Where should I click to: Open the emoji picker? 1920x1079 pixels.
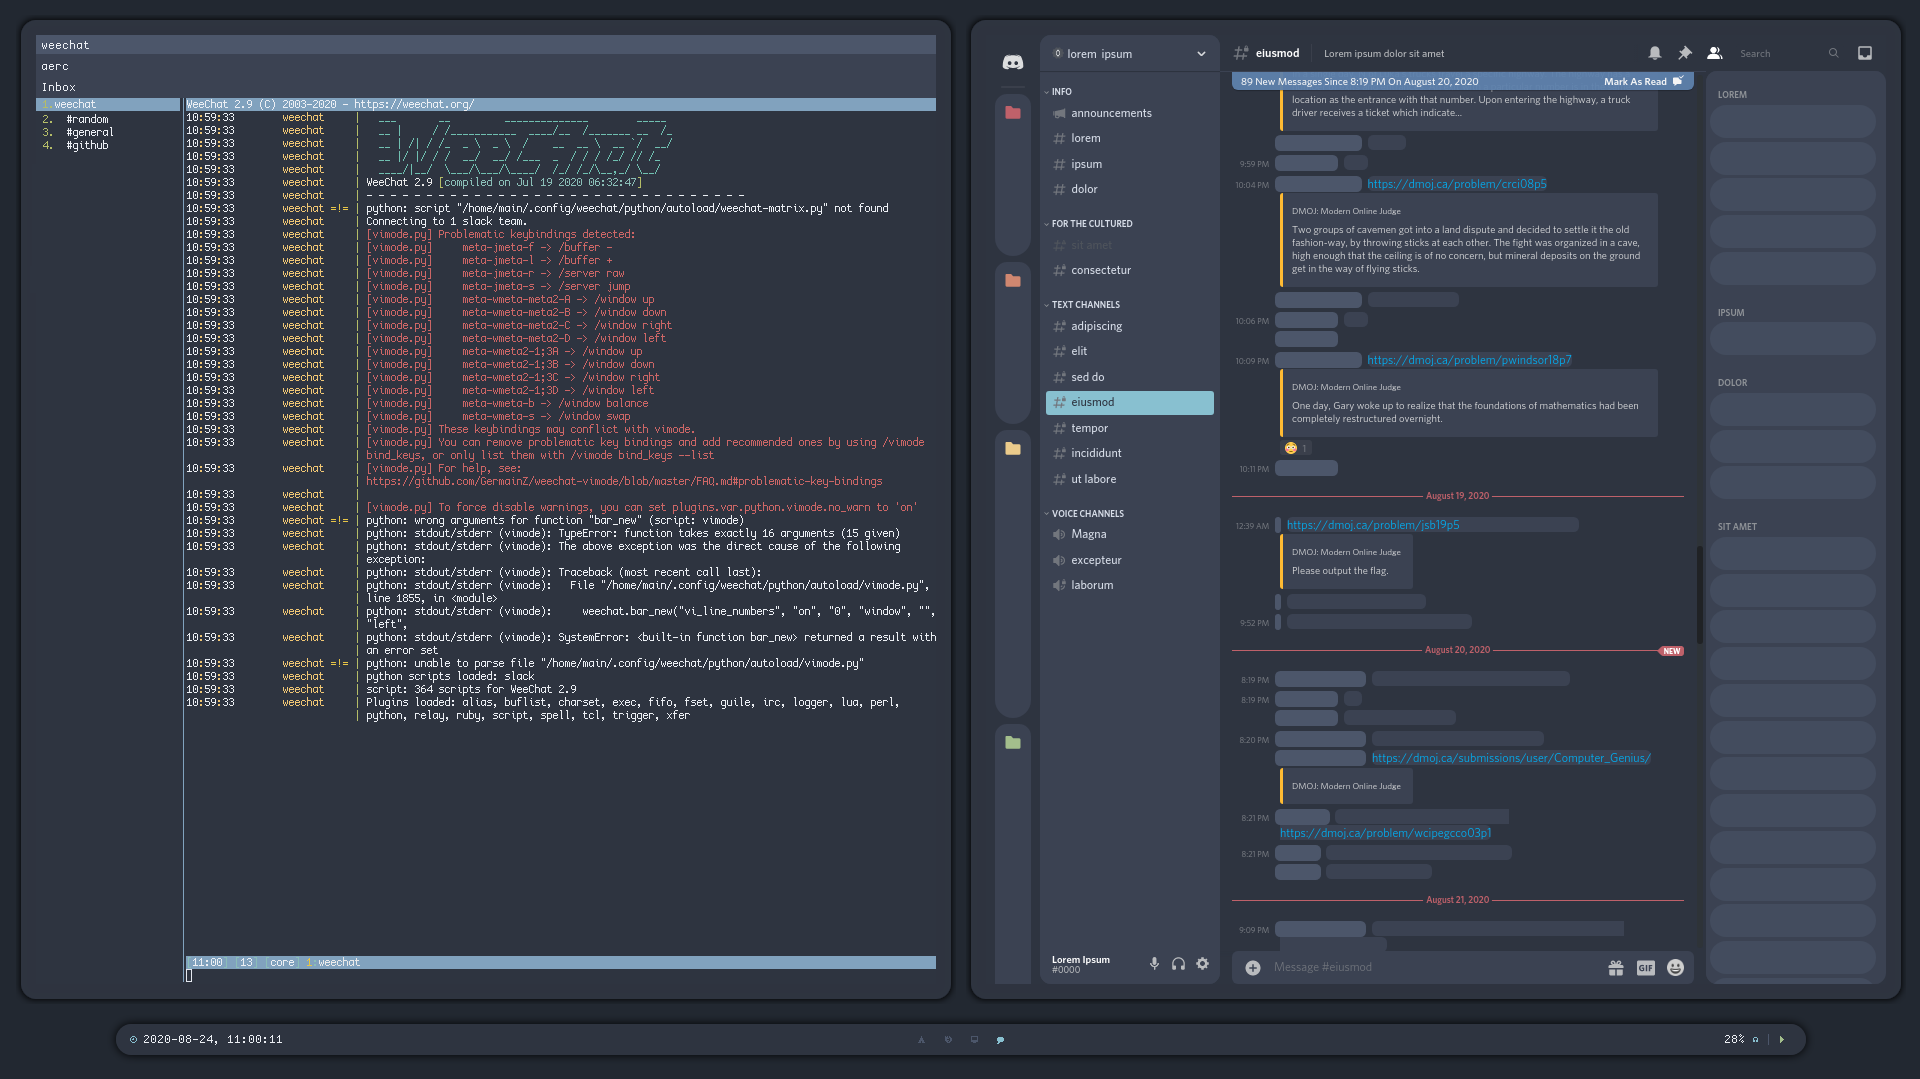(1675, 967)
